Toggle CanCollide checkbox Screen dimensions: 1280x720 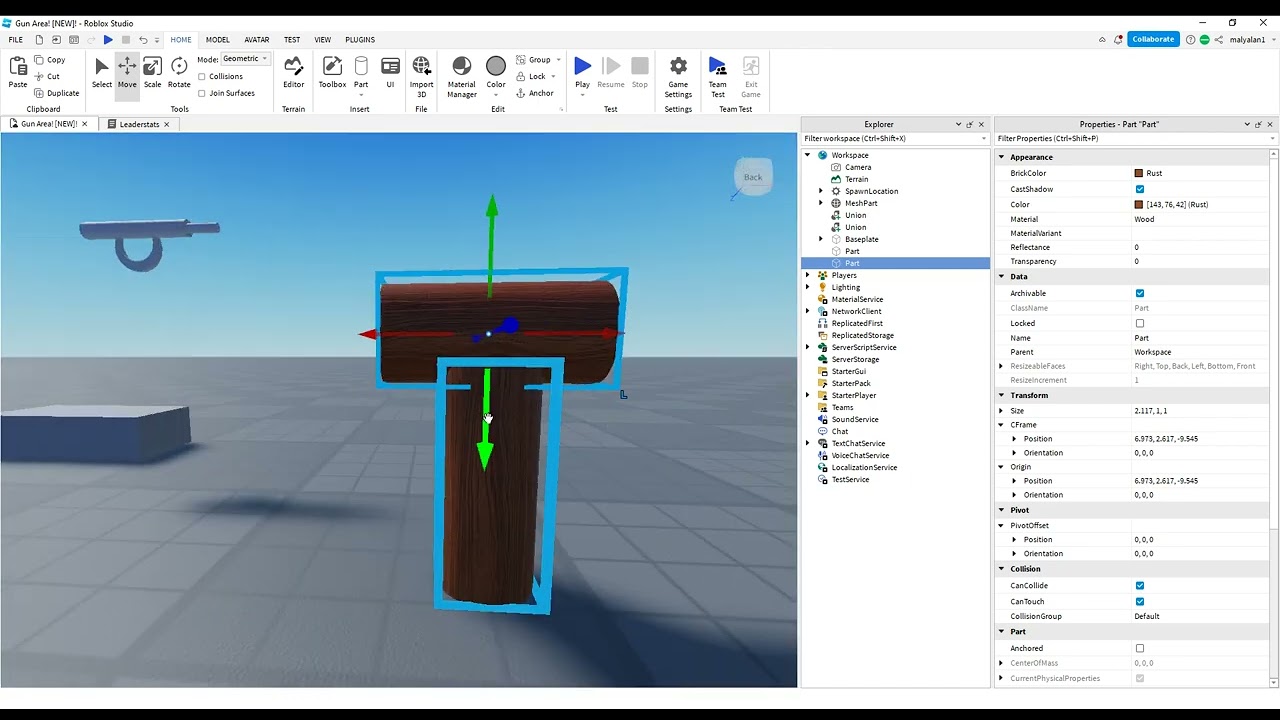(1140, 586)
